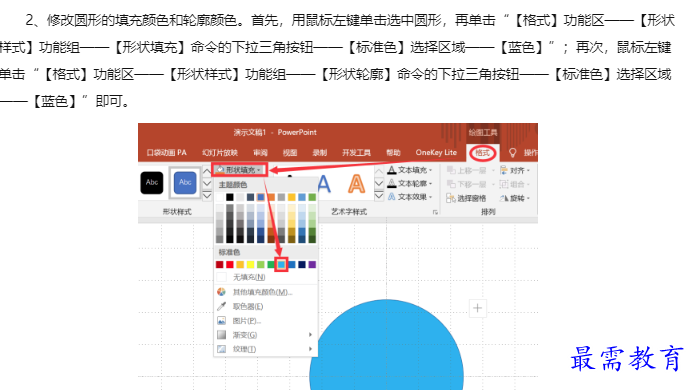
Task: Pick the light green standard color
Action: click(x=261, y=265)
